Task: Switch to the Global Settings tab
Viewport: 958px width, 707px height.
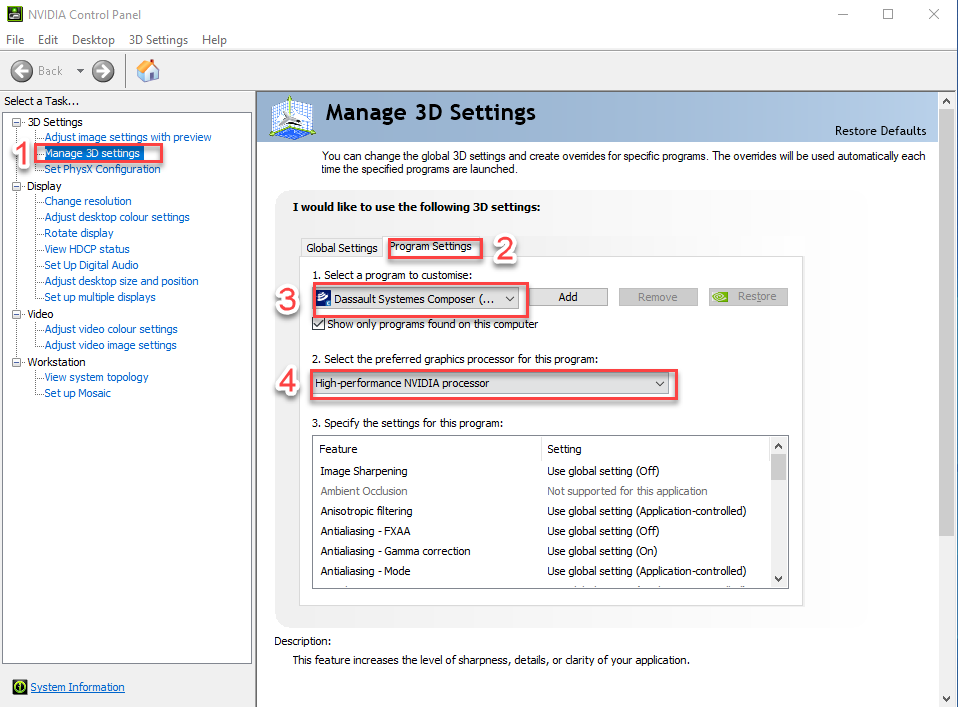Action: 342,247
